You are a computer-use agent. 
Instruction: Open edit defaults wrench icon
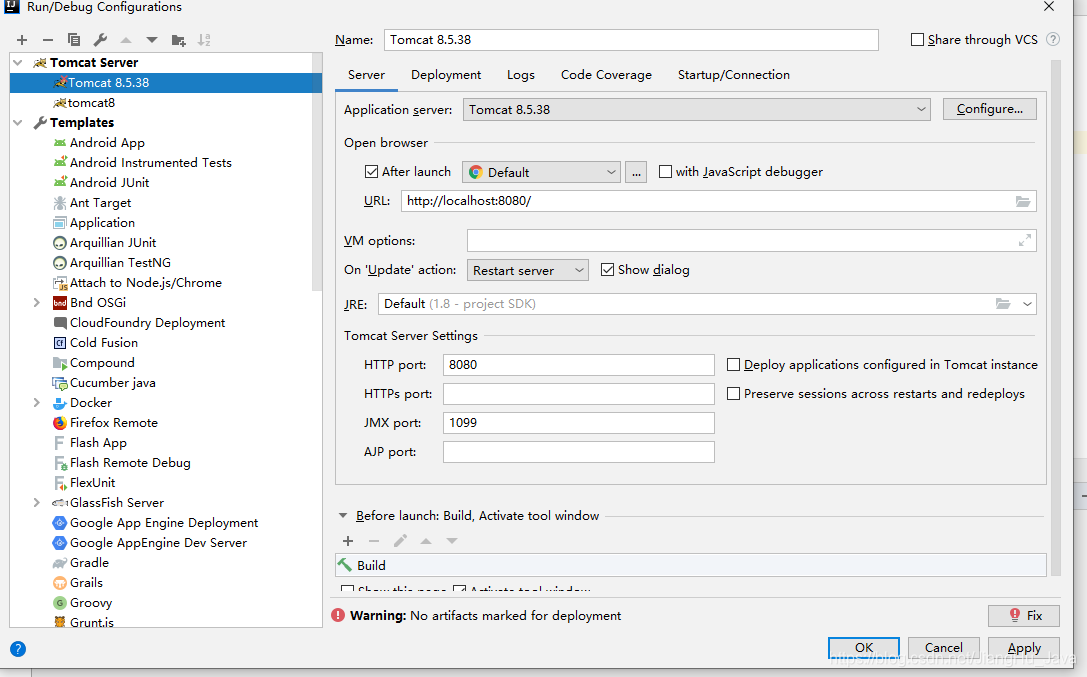pos(100,40)
